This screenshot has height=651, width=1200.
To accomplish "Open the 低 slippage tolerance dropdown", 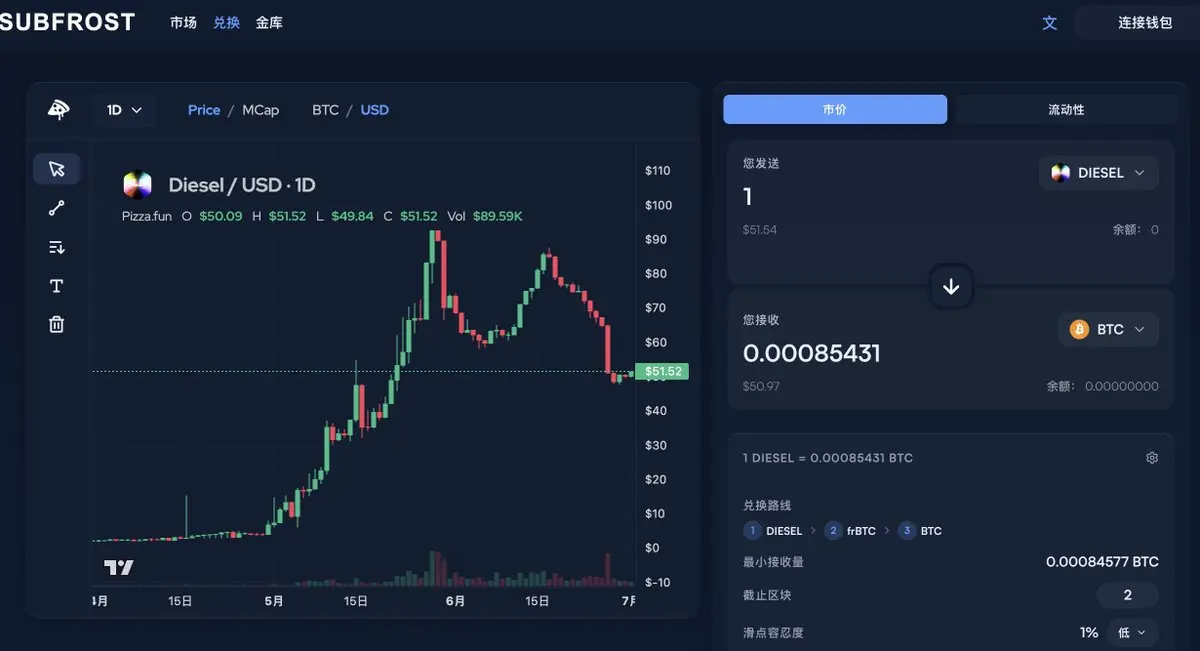I will [1133, 632].
